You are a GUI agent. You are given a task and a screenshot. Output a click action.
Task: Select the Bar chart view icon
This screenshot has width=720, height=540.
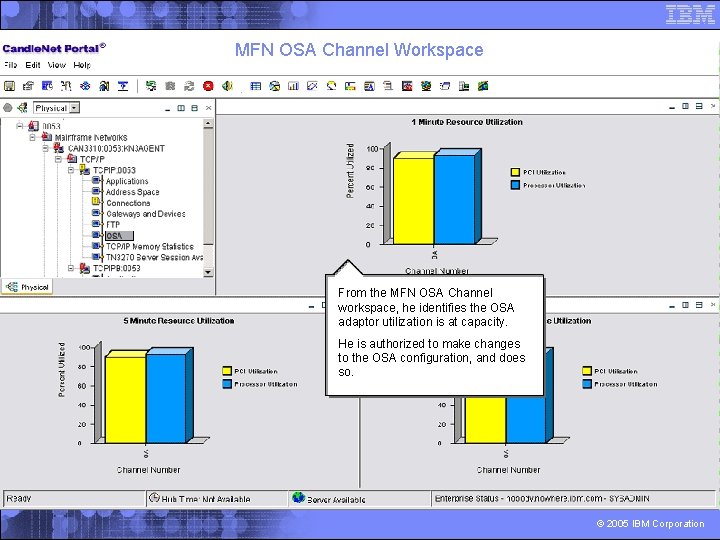293,86
